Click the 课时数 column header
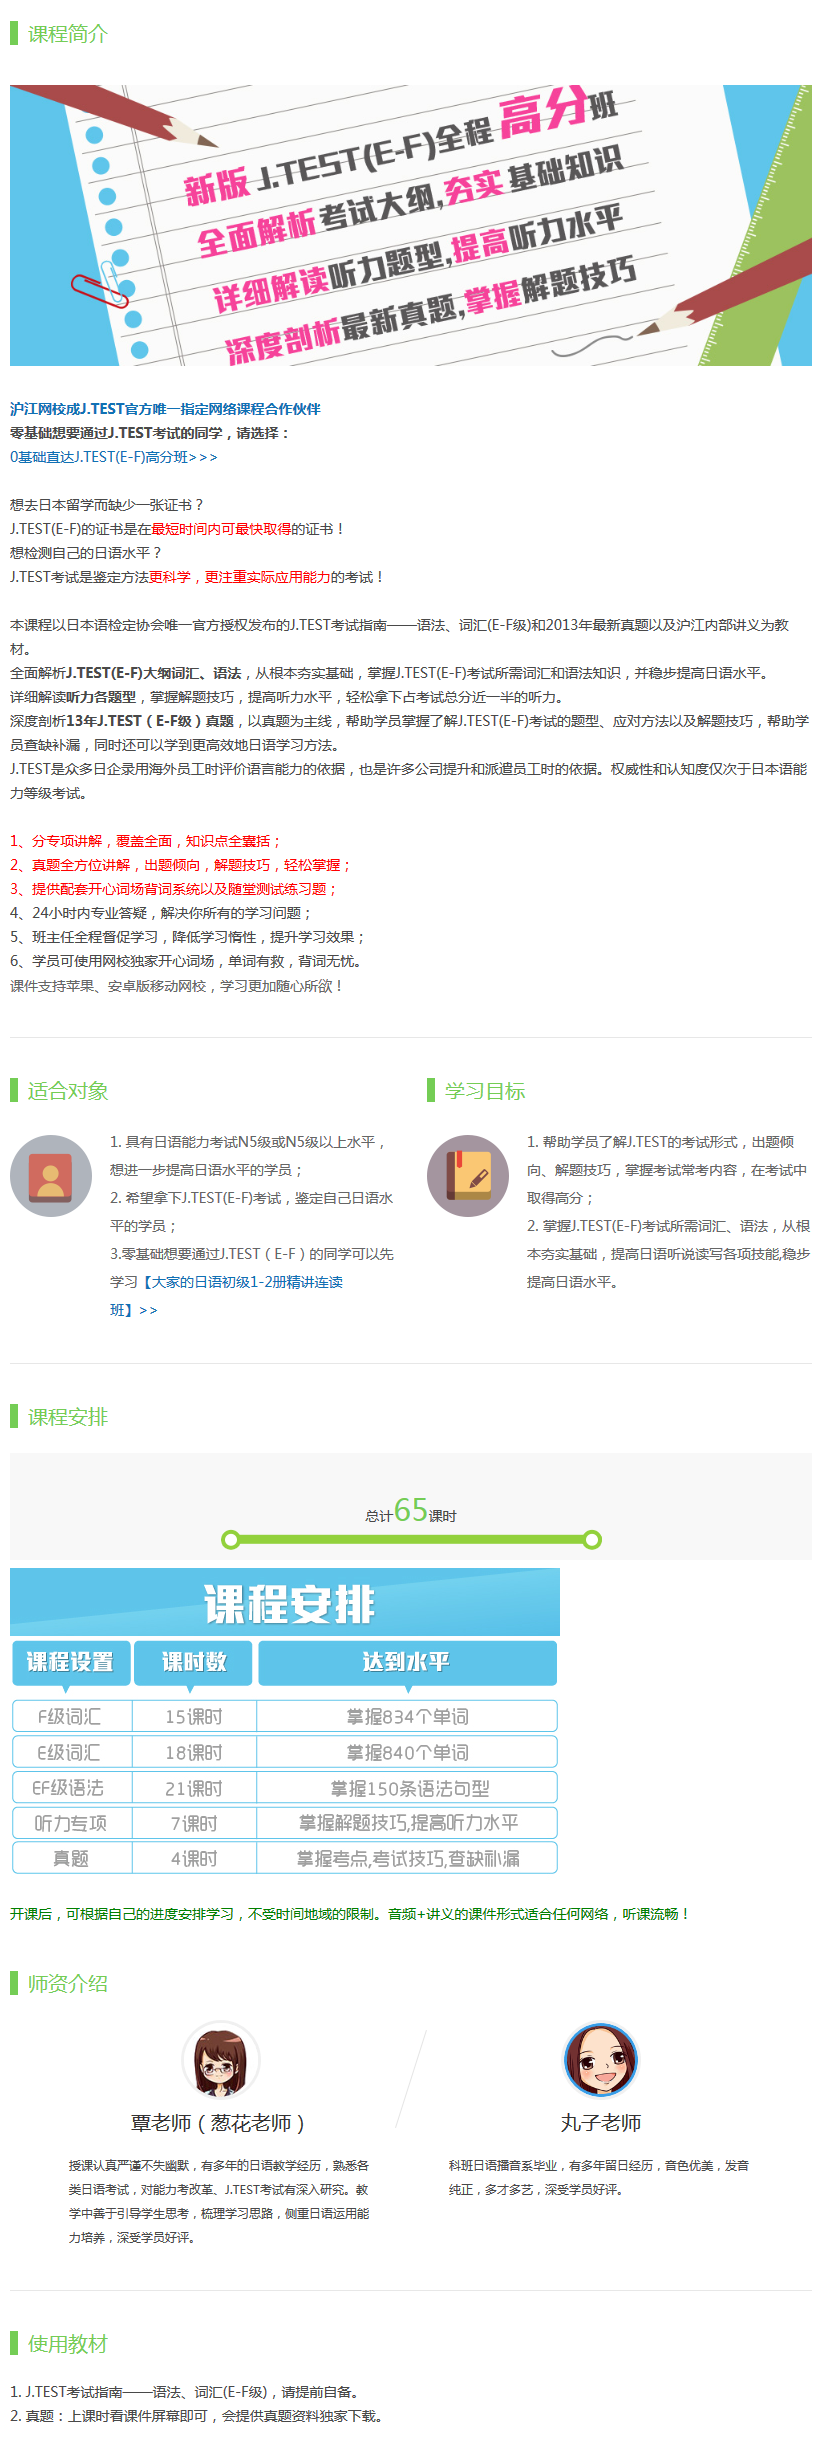 (194, 1662)
